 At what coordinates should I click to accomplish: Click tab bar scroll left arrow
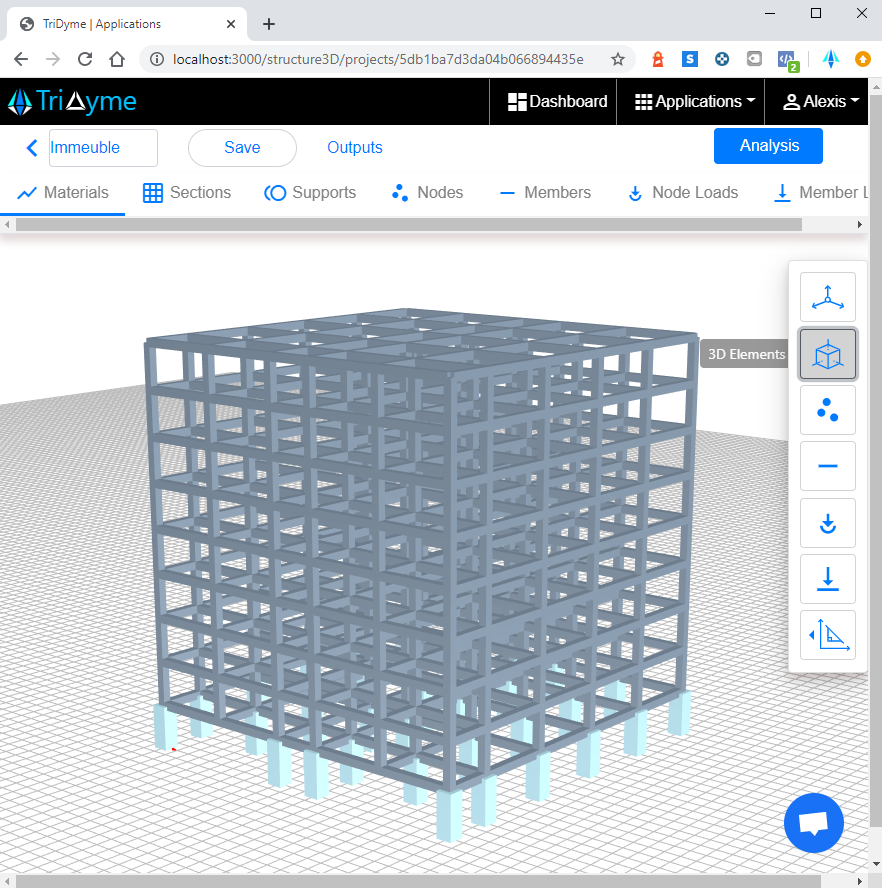7,225
